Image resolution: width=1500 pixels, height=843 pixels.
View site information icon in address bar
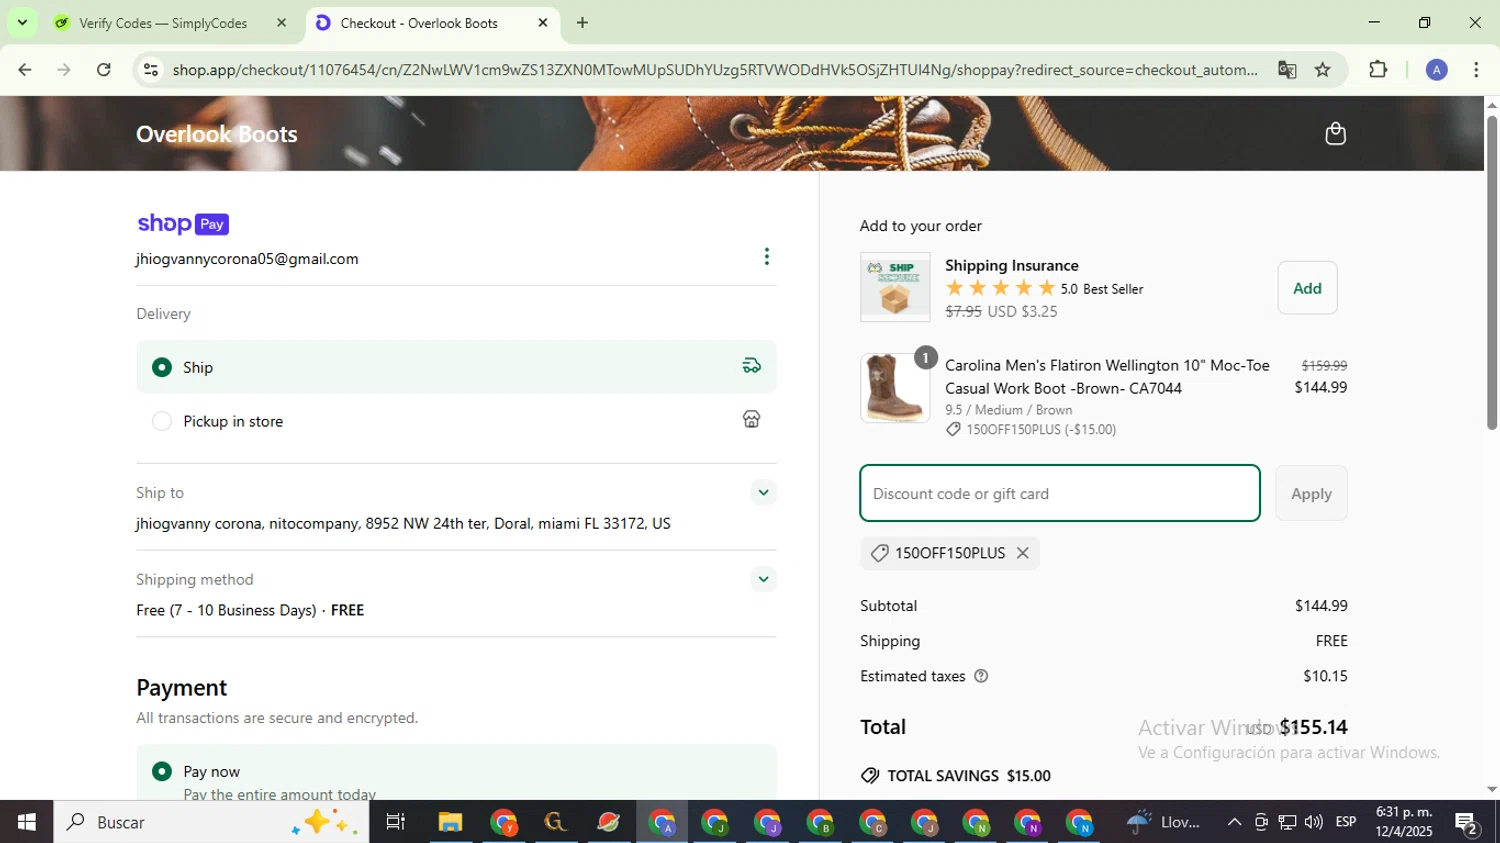(x=151, y=70)
